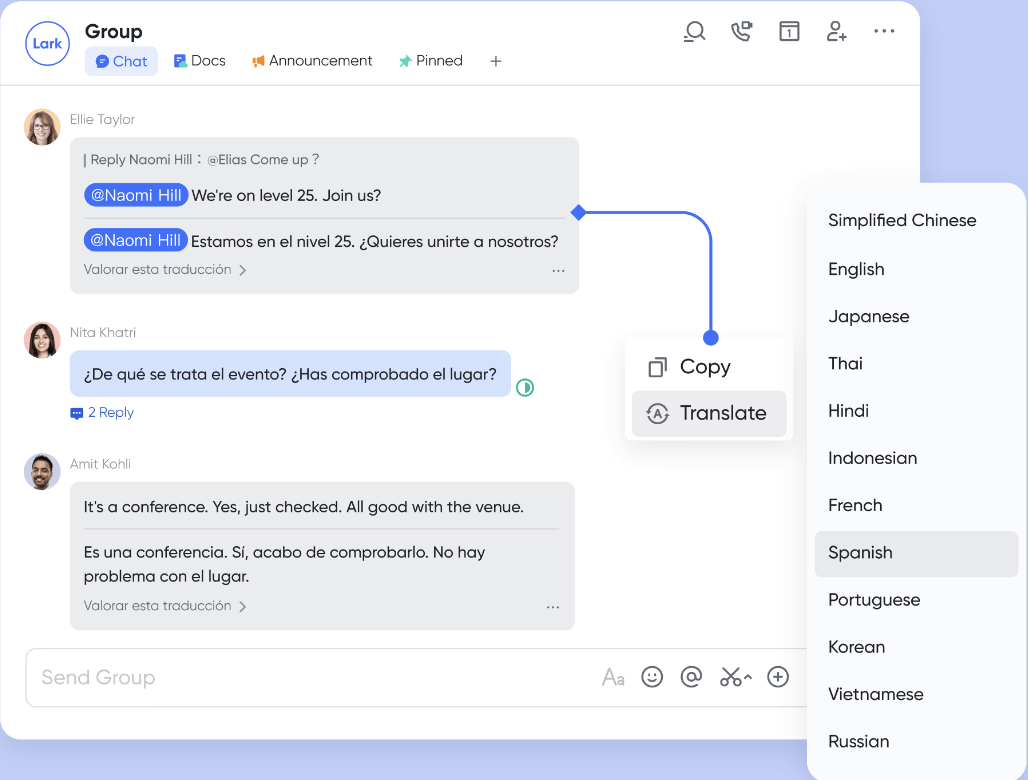Add a new tab with plus icon
1028x780 pixels.
496,61
